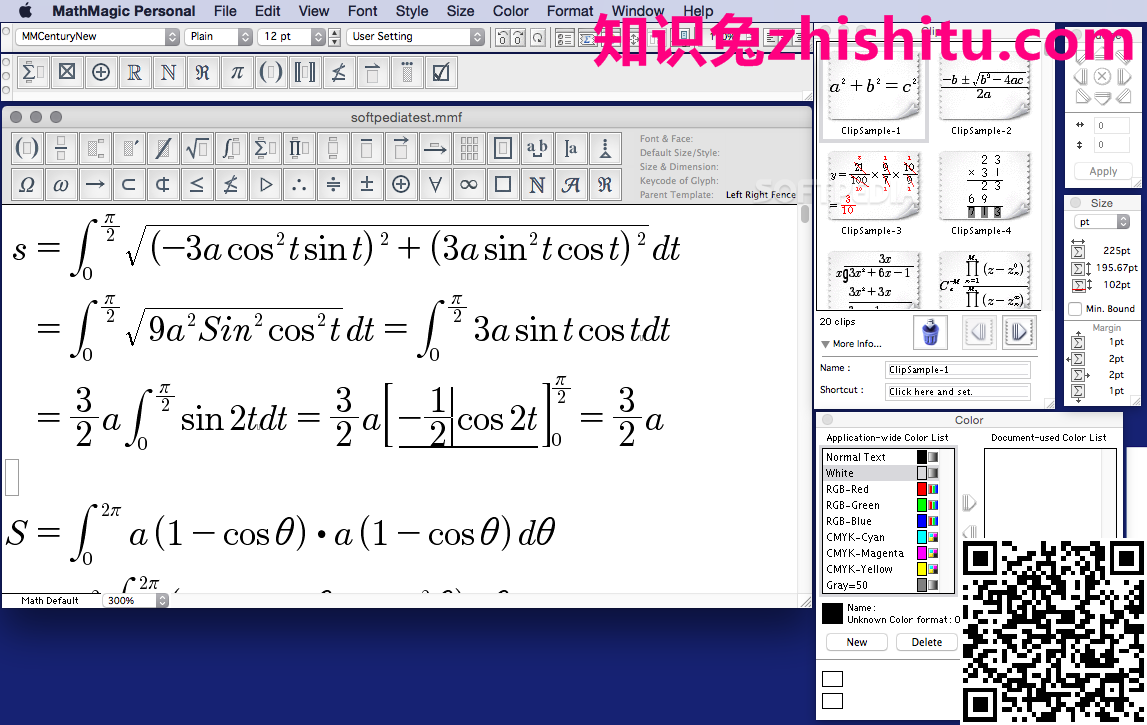Open the labeled long arrow template palette

(x=435, y=149)
